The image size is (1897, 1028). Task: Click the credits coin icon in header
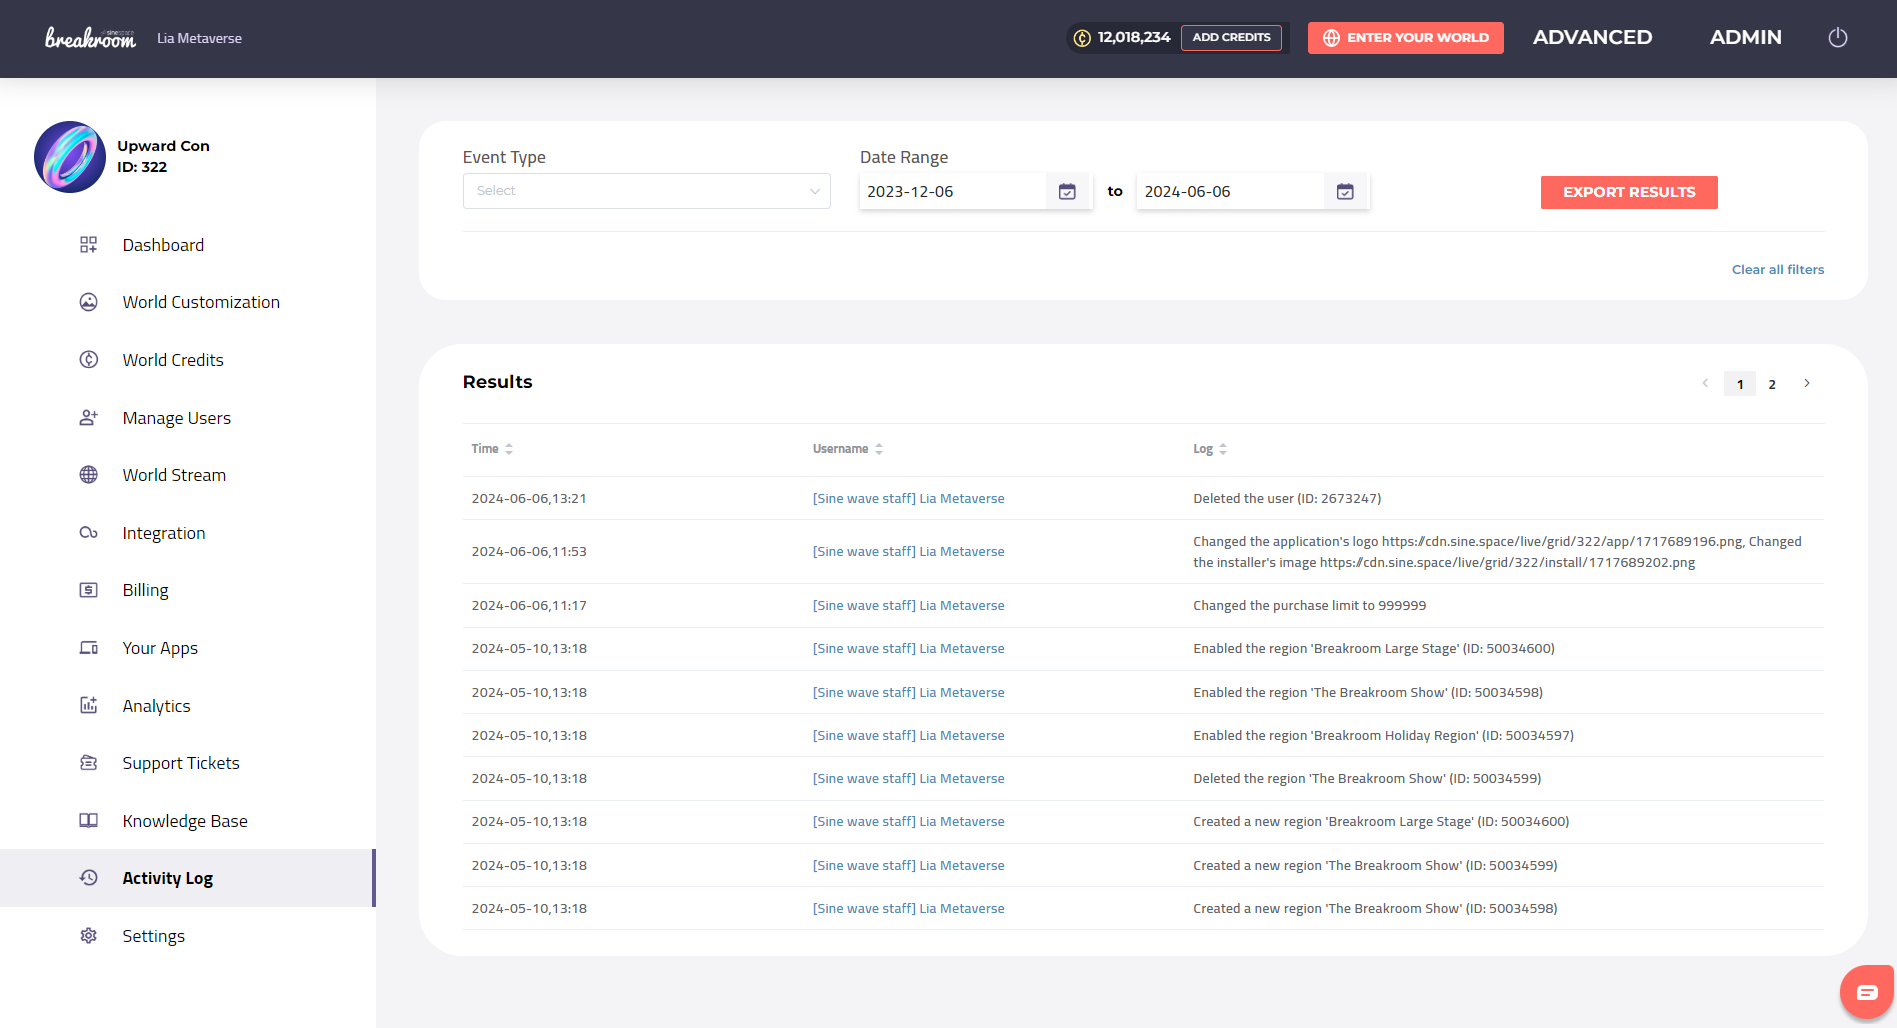pyautogui.click(x=1082, y=38)
